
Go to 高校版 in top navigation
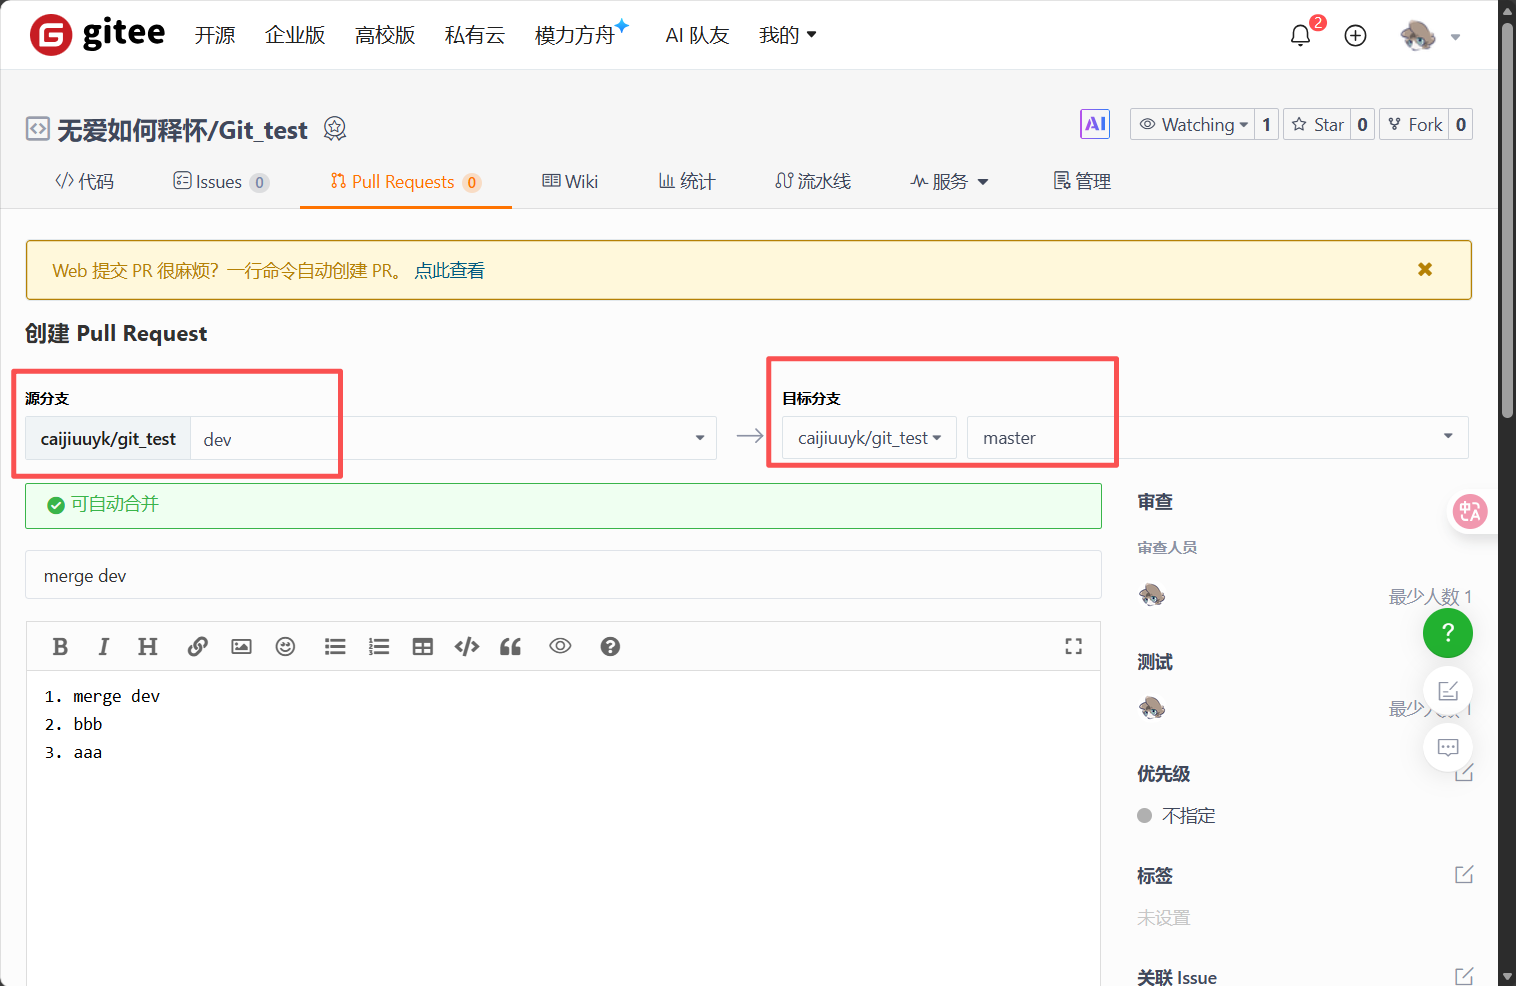tap(385, 35)
